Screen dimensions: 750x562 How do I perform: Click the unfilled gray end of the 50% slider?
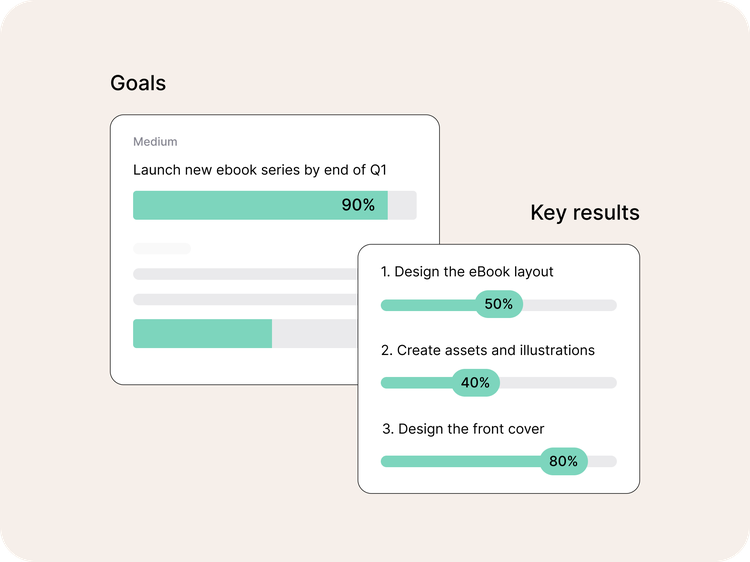[x=570, y=305]
